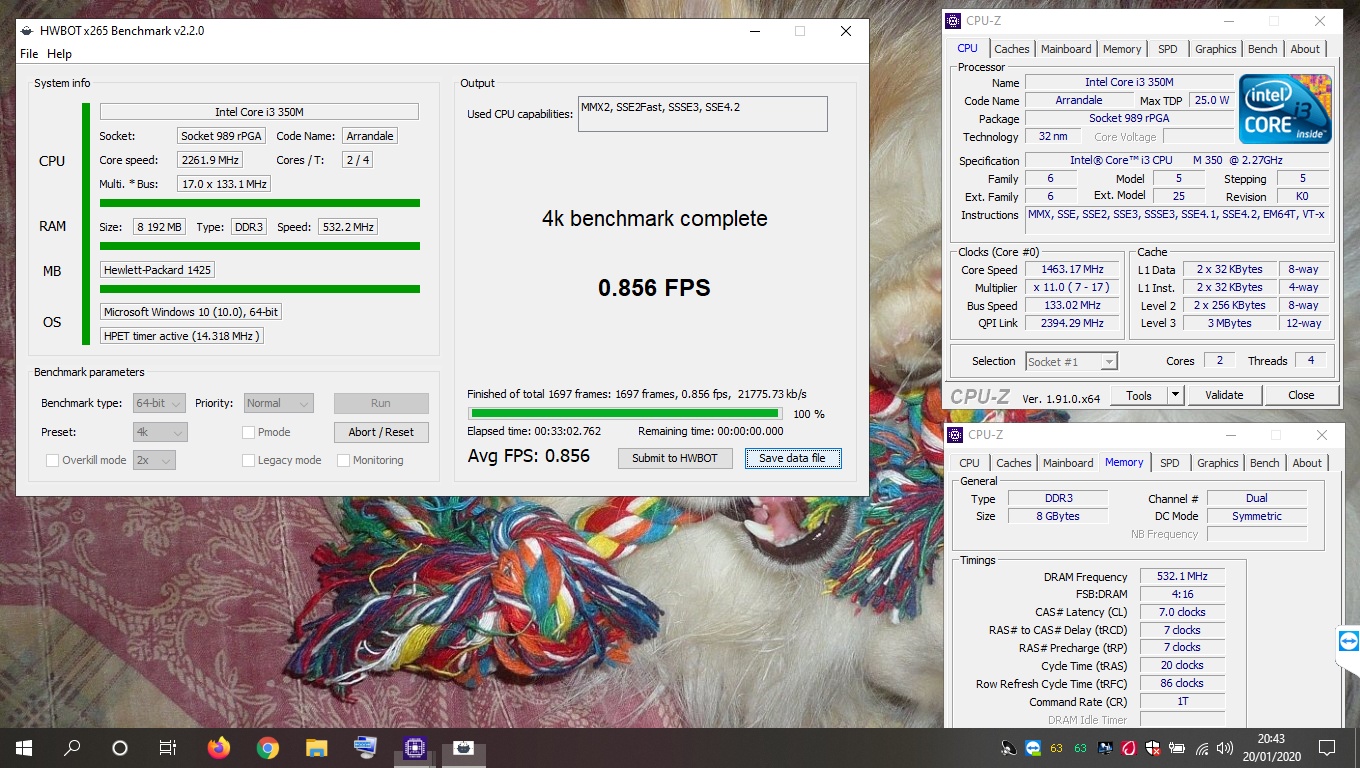This screenshot has width=1360, height=768.
Task: Click the green bar under CPU info
Action: pos(260,203)
